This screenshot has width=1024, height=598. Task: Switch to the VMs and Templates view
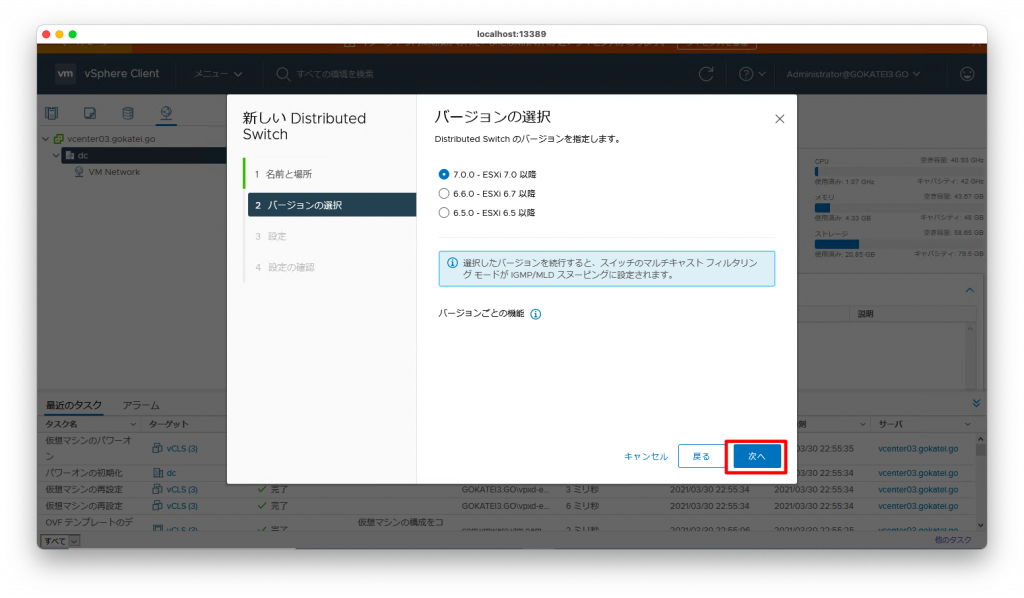(x=90, y=112)
